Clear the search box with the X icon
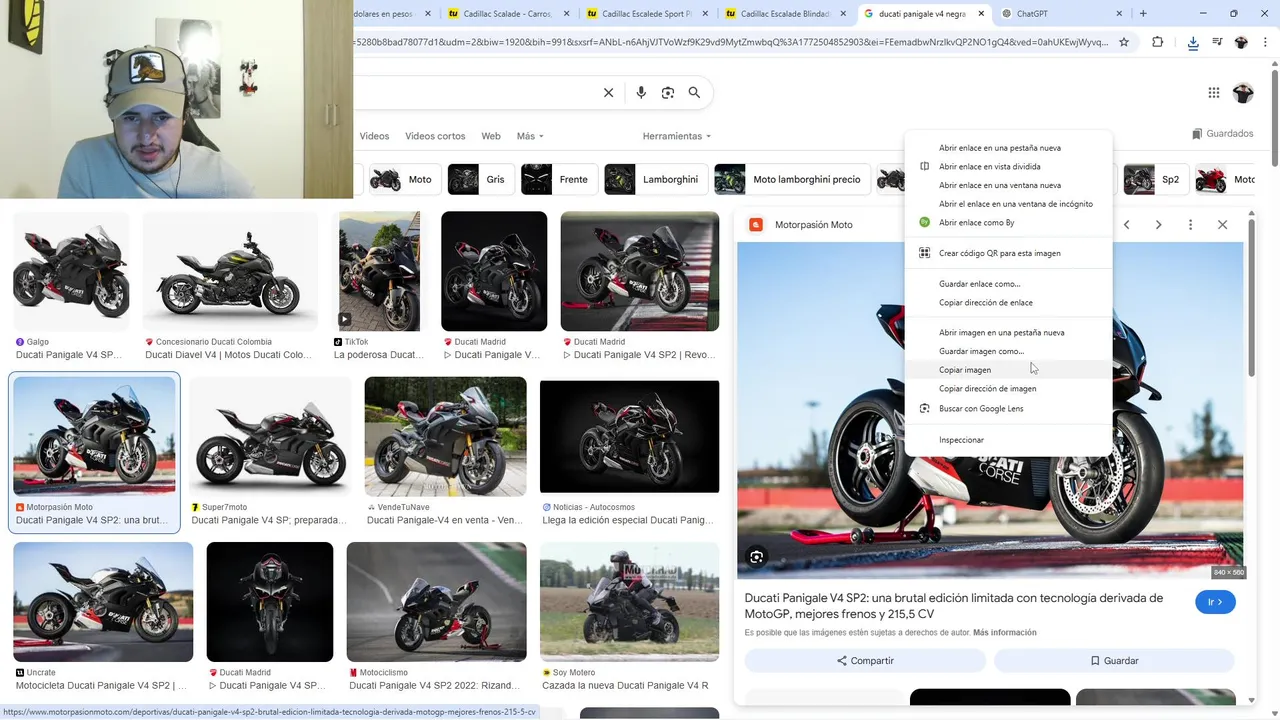The height and width of the screenshot is (720, 1280). pyautogui.click(x=608, y=93)
